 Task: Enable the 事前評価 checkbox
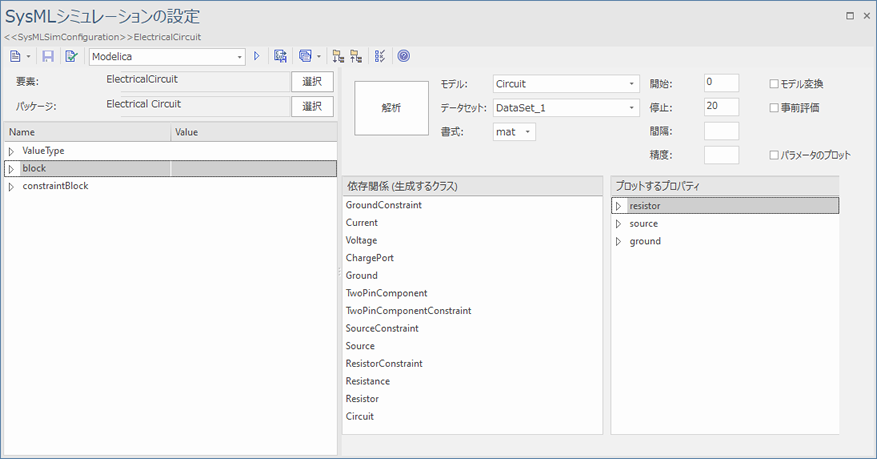774,108
